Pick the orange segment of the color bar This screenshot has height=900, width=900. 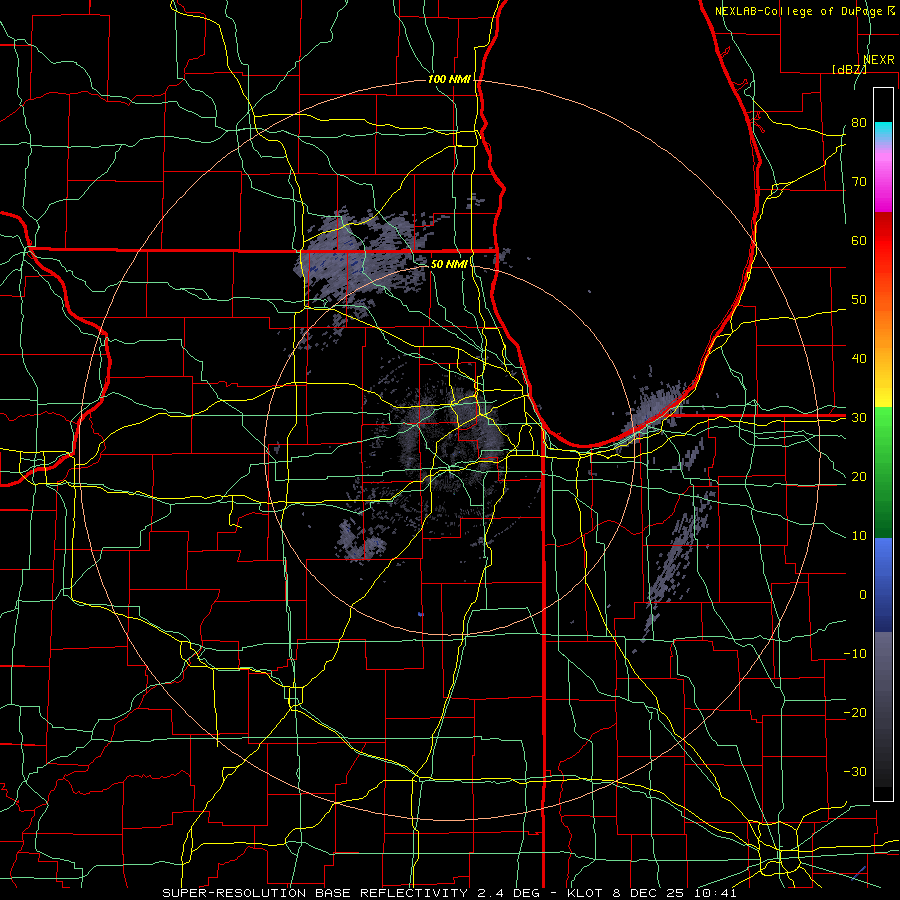(x=883, y=321)
